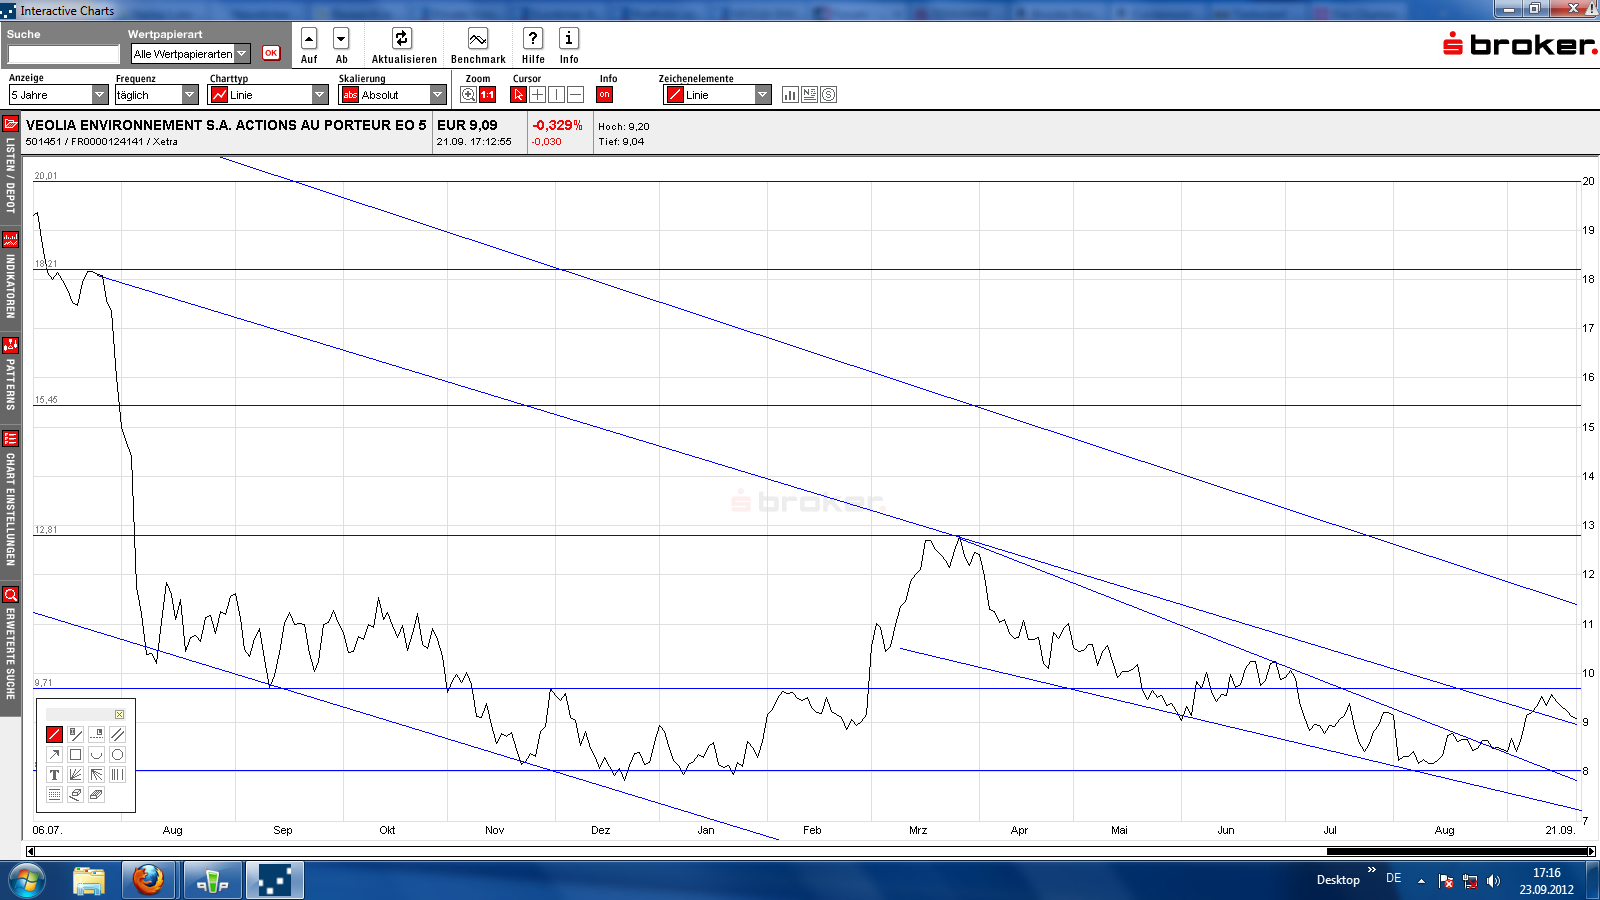Select the rectangle drawing tool
This screenshot has width=1600, height=900.
[x=75, y=754]
